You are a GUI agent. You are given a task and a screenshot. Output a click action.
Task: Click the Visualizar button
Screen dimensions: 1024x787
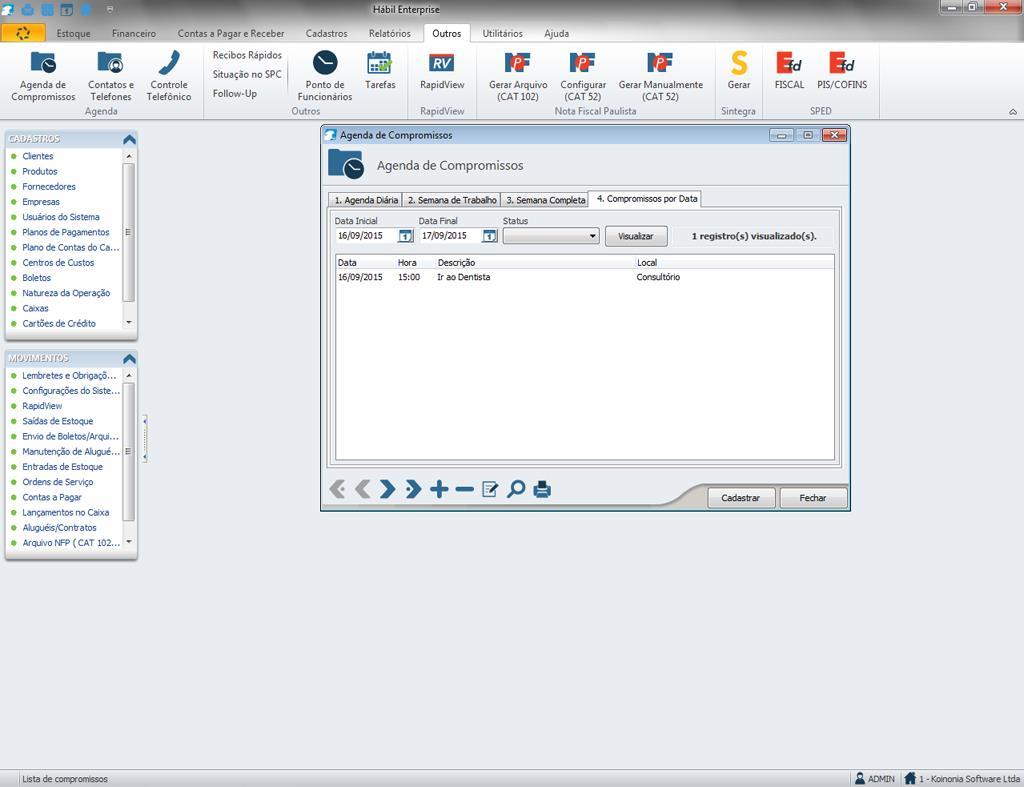[x=636, y=236]
